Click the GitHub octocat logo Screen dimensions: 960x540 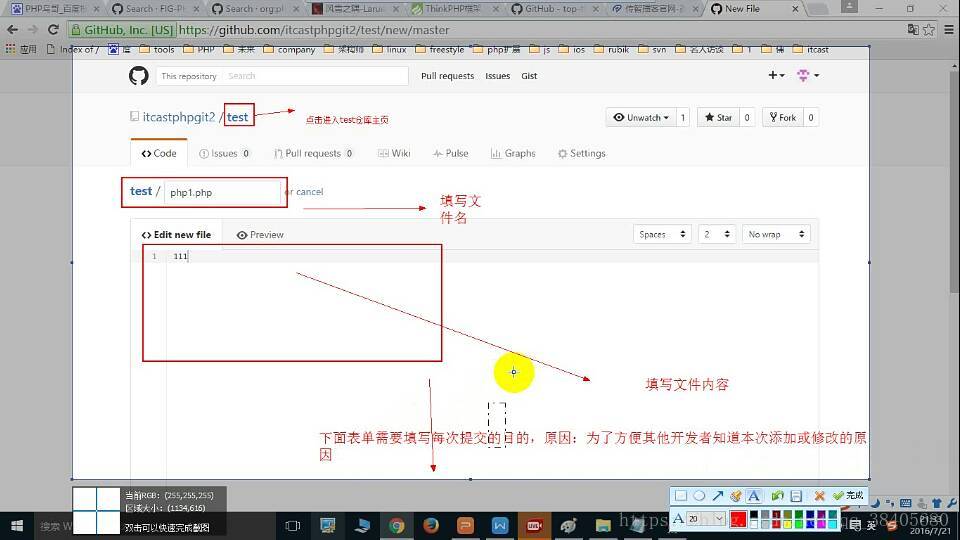tap(139, 76)
